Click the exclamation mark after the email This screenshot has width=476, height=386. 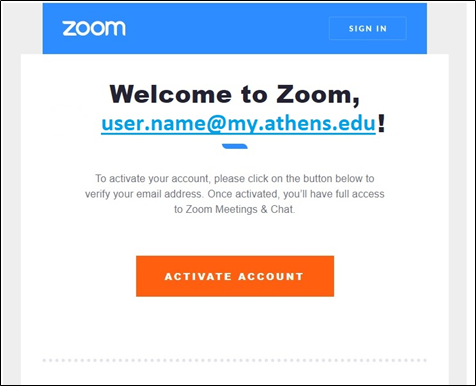[x=382, y=123]
